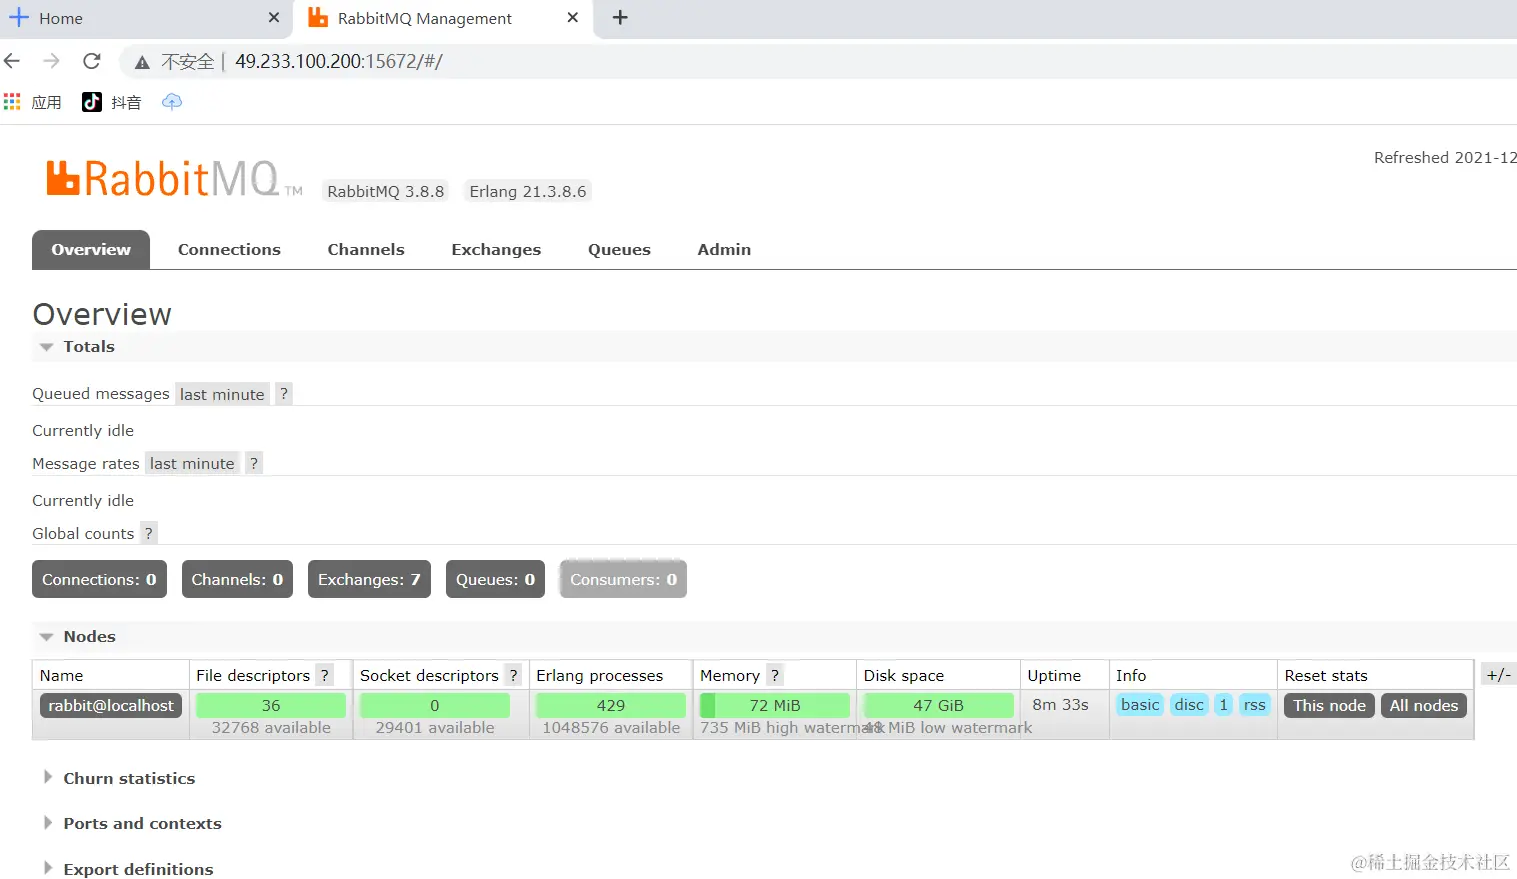Open the Douyin (抖音) bookmark
1517x879 pixels.
tap(112, 102)
